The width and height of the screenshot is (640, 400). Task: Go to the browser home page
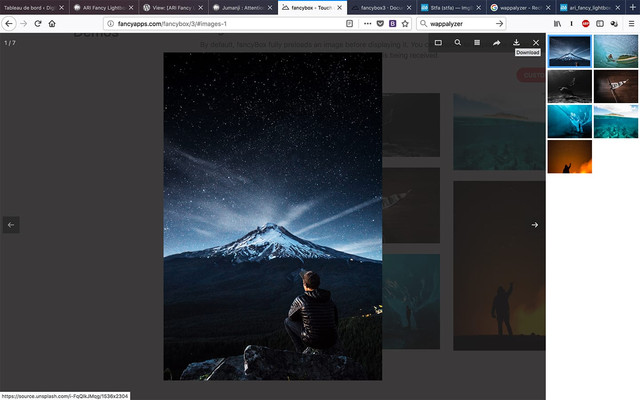[x=52, y=24]
